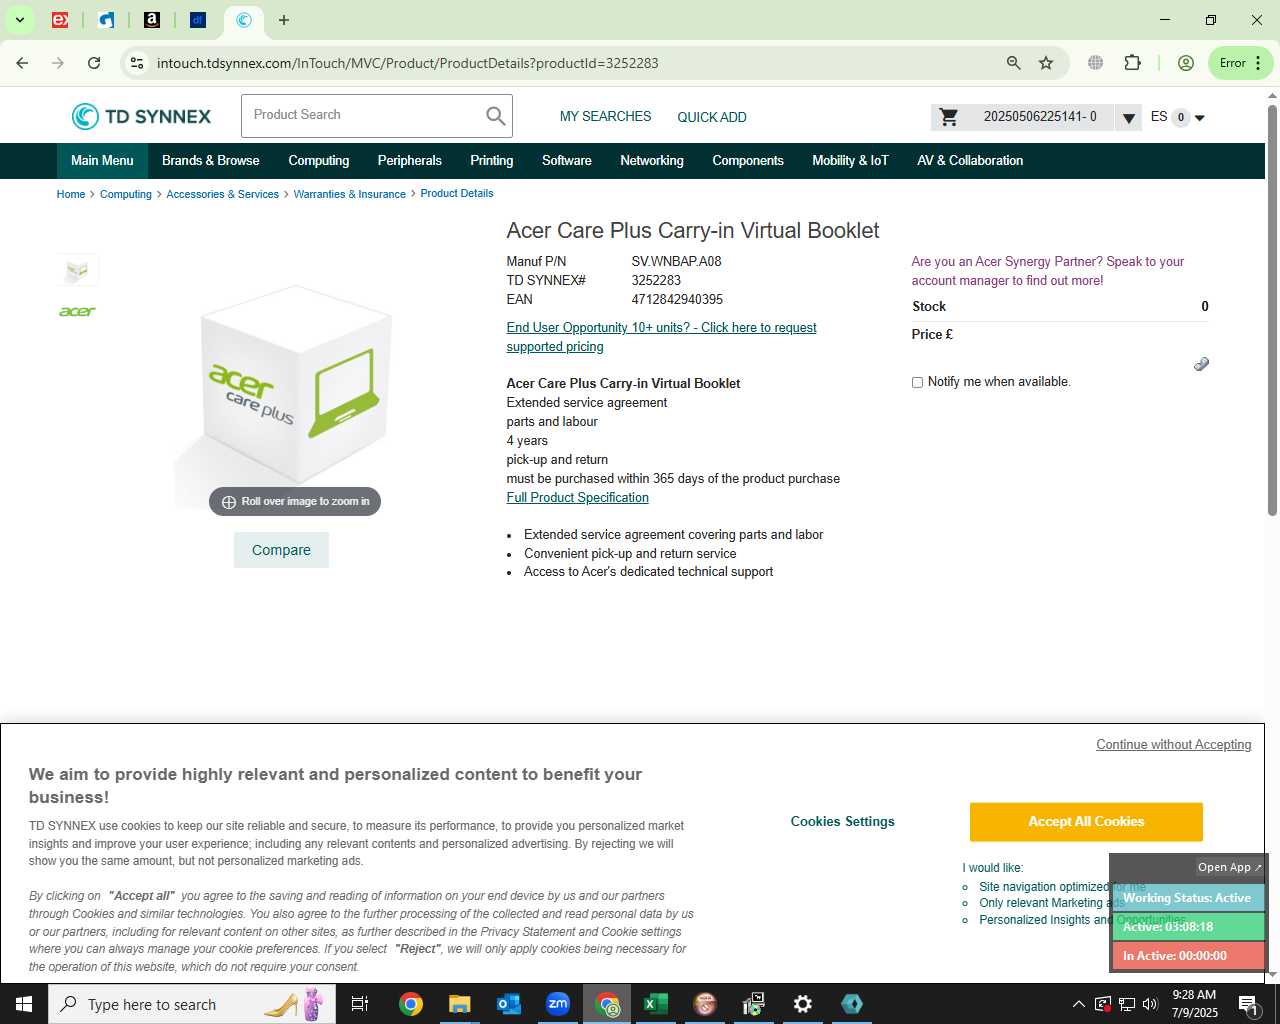
Task: Switch to the blue 'df' browser tab
Action: pos(198,20)
